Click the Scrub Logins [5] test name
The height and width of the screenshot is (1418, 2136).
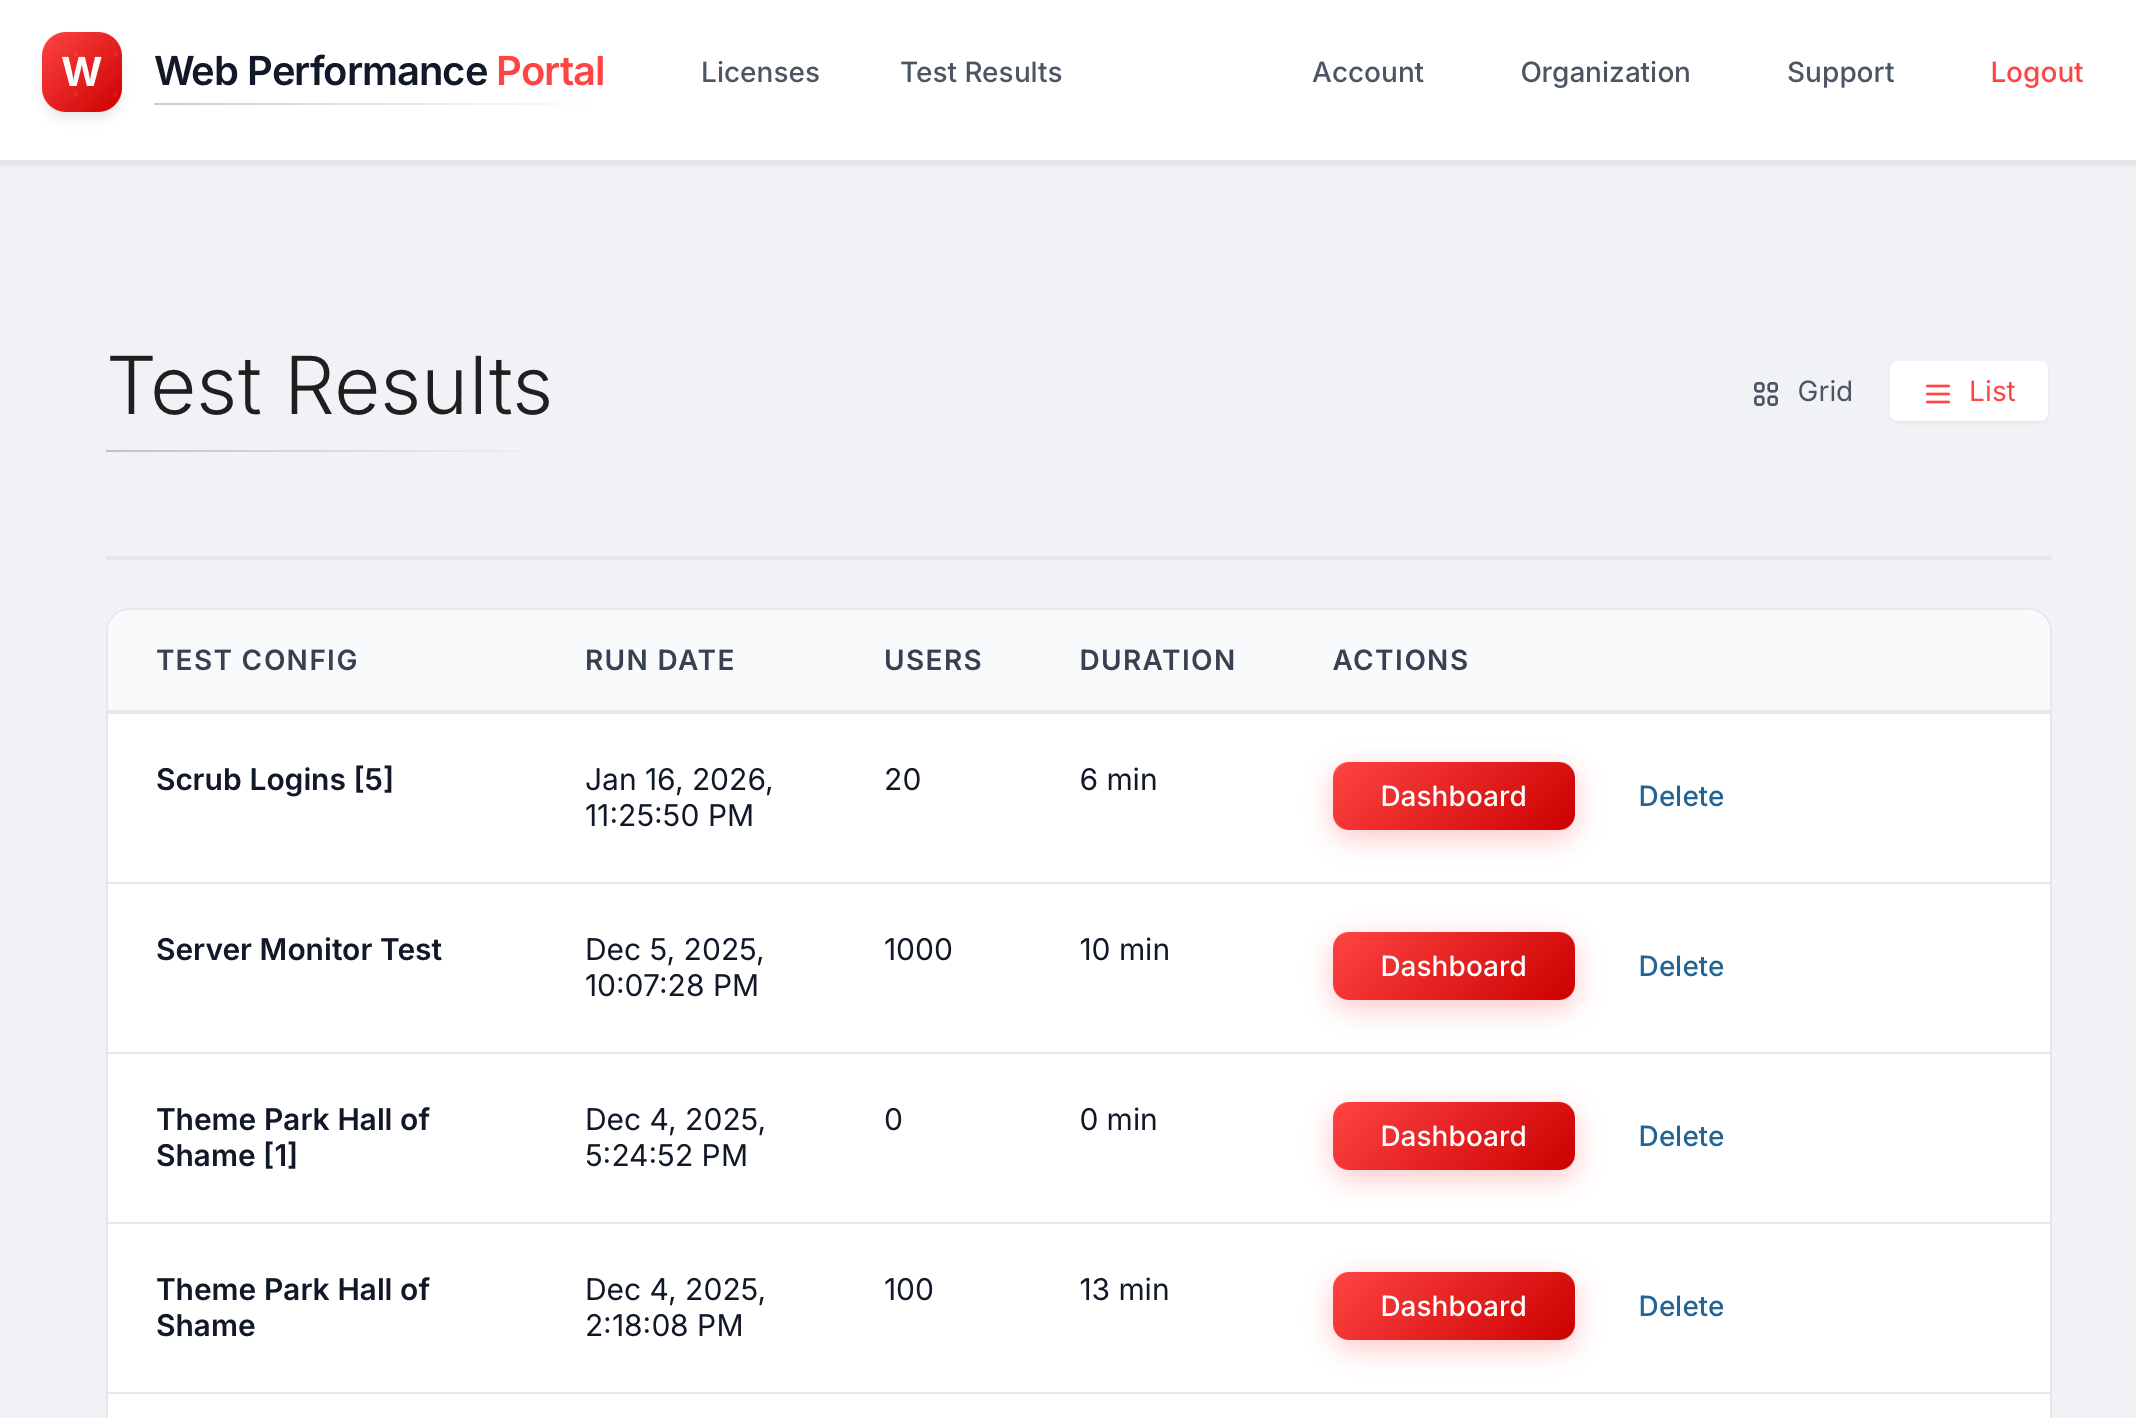click(x=275, y=779)
